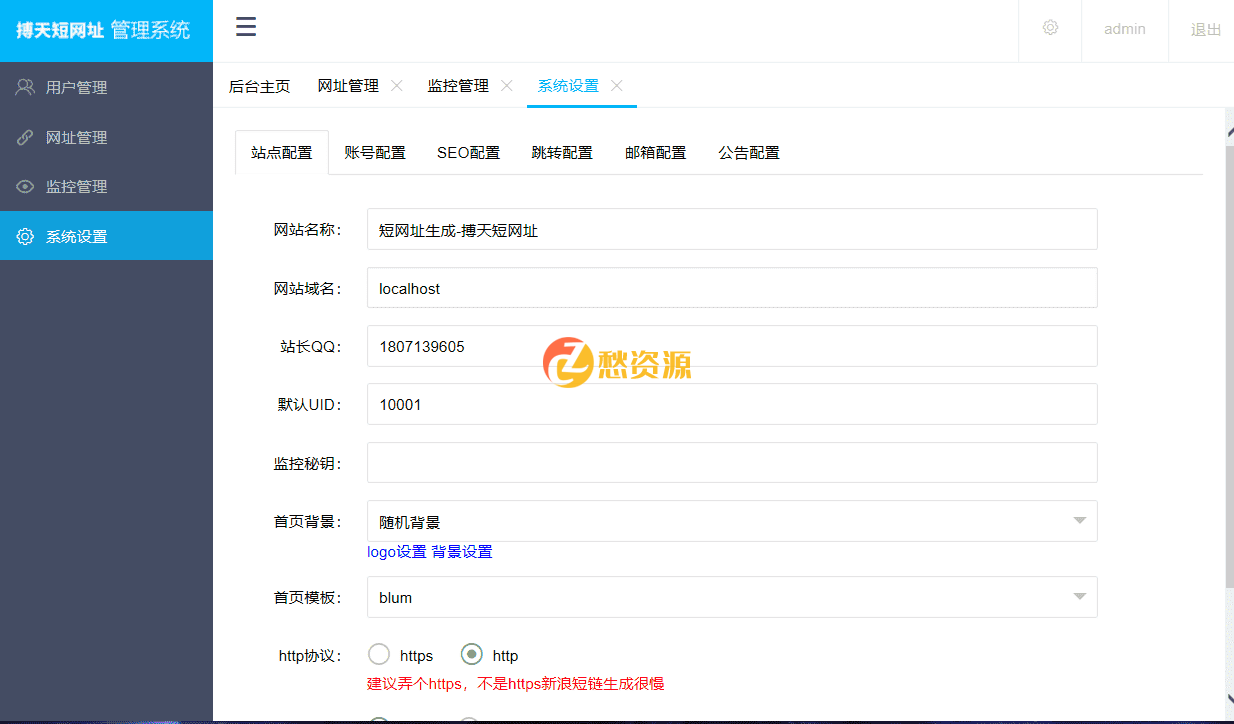The height and width of the screenshot is (724, 1234).
Task: Click the 背景设置 link
Action: 464,551
